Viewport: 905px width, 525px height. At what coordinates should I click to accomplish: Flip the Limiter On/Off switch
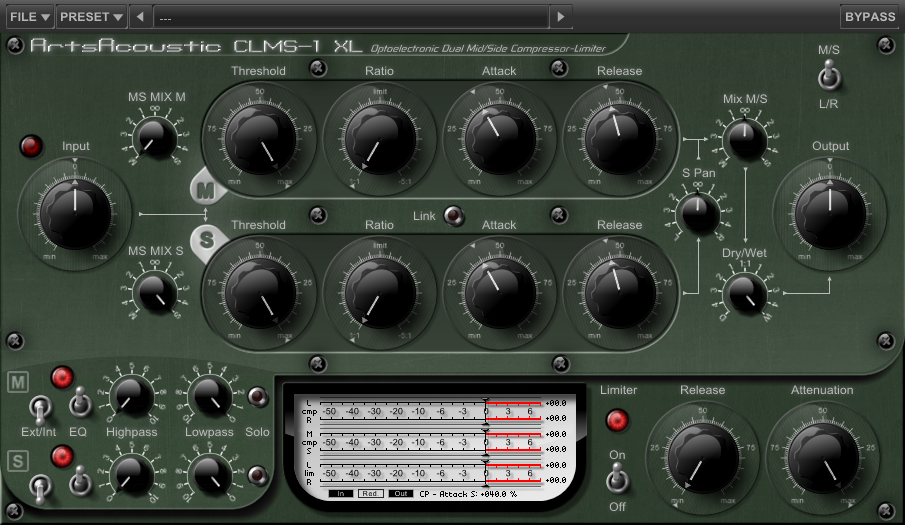tap(617, 481)
